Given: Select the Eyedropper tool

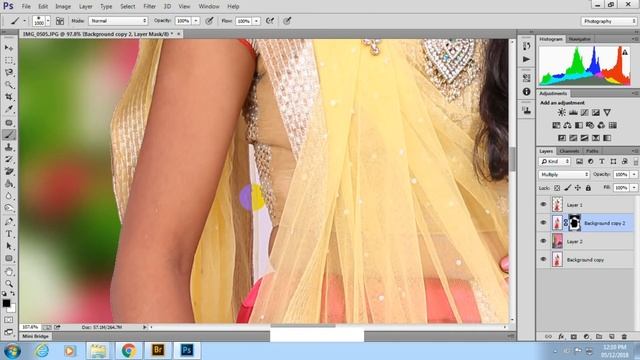Looking at the screenshot, I should 9,109.
